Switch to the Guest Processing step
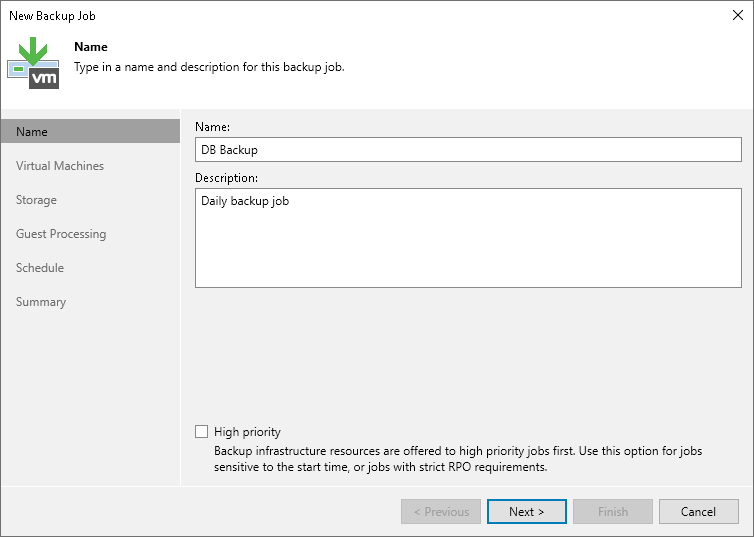Viewport: 754px width, 537px height. coord(61,234)
